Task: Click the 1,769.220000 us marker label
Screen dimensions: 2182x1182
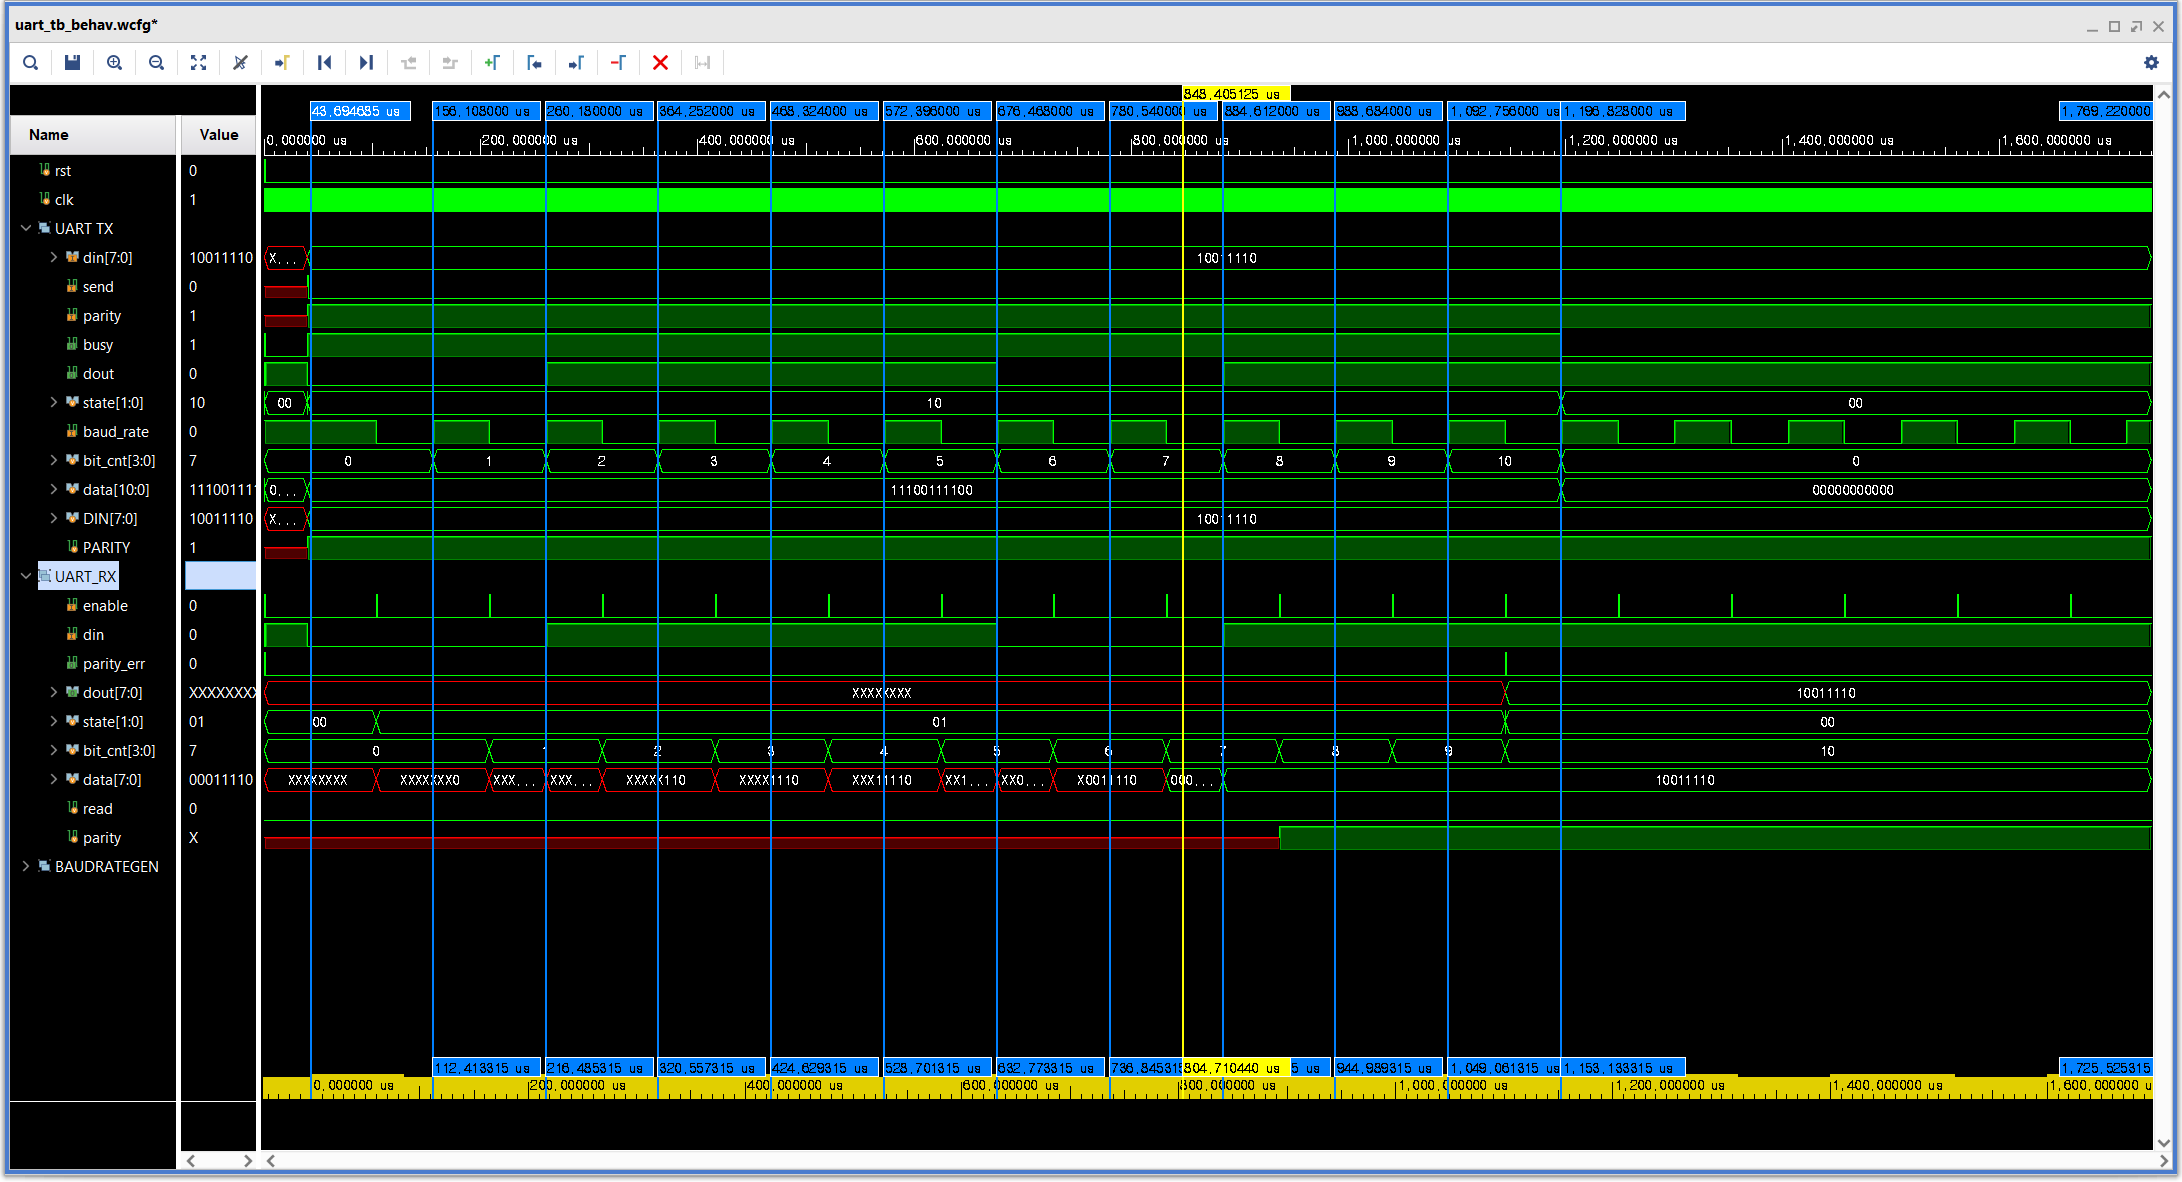Action: pyautogui.click(x=2106, y=111)
